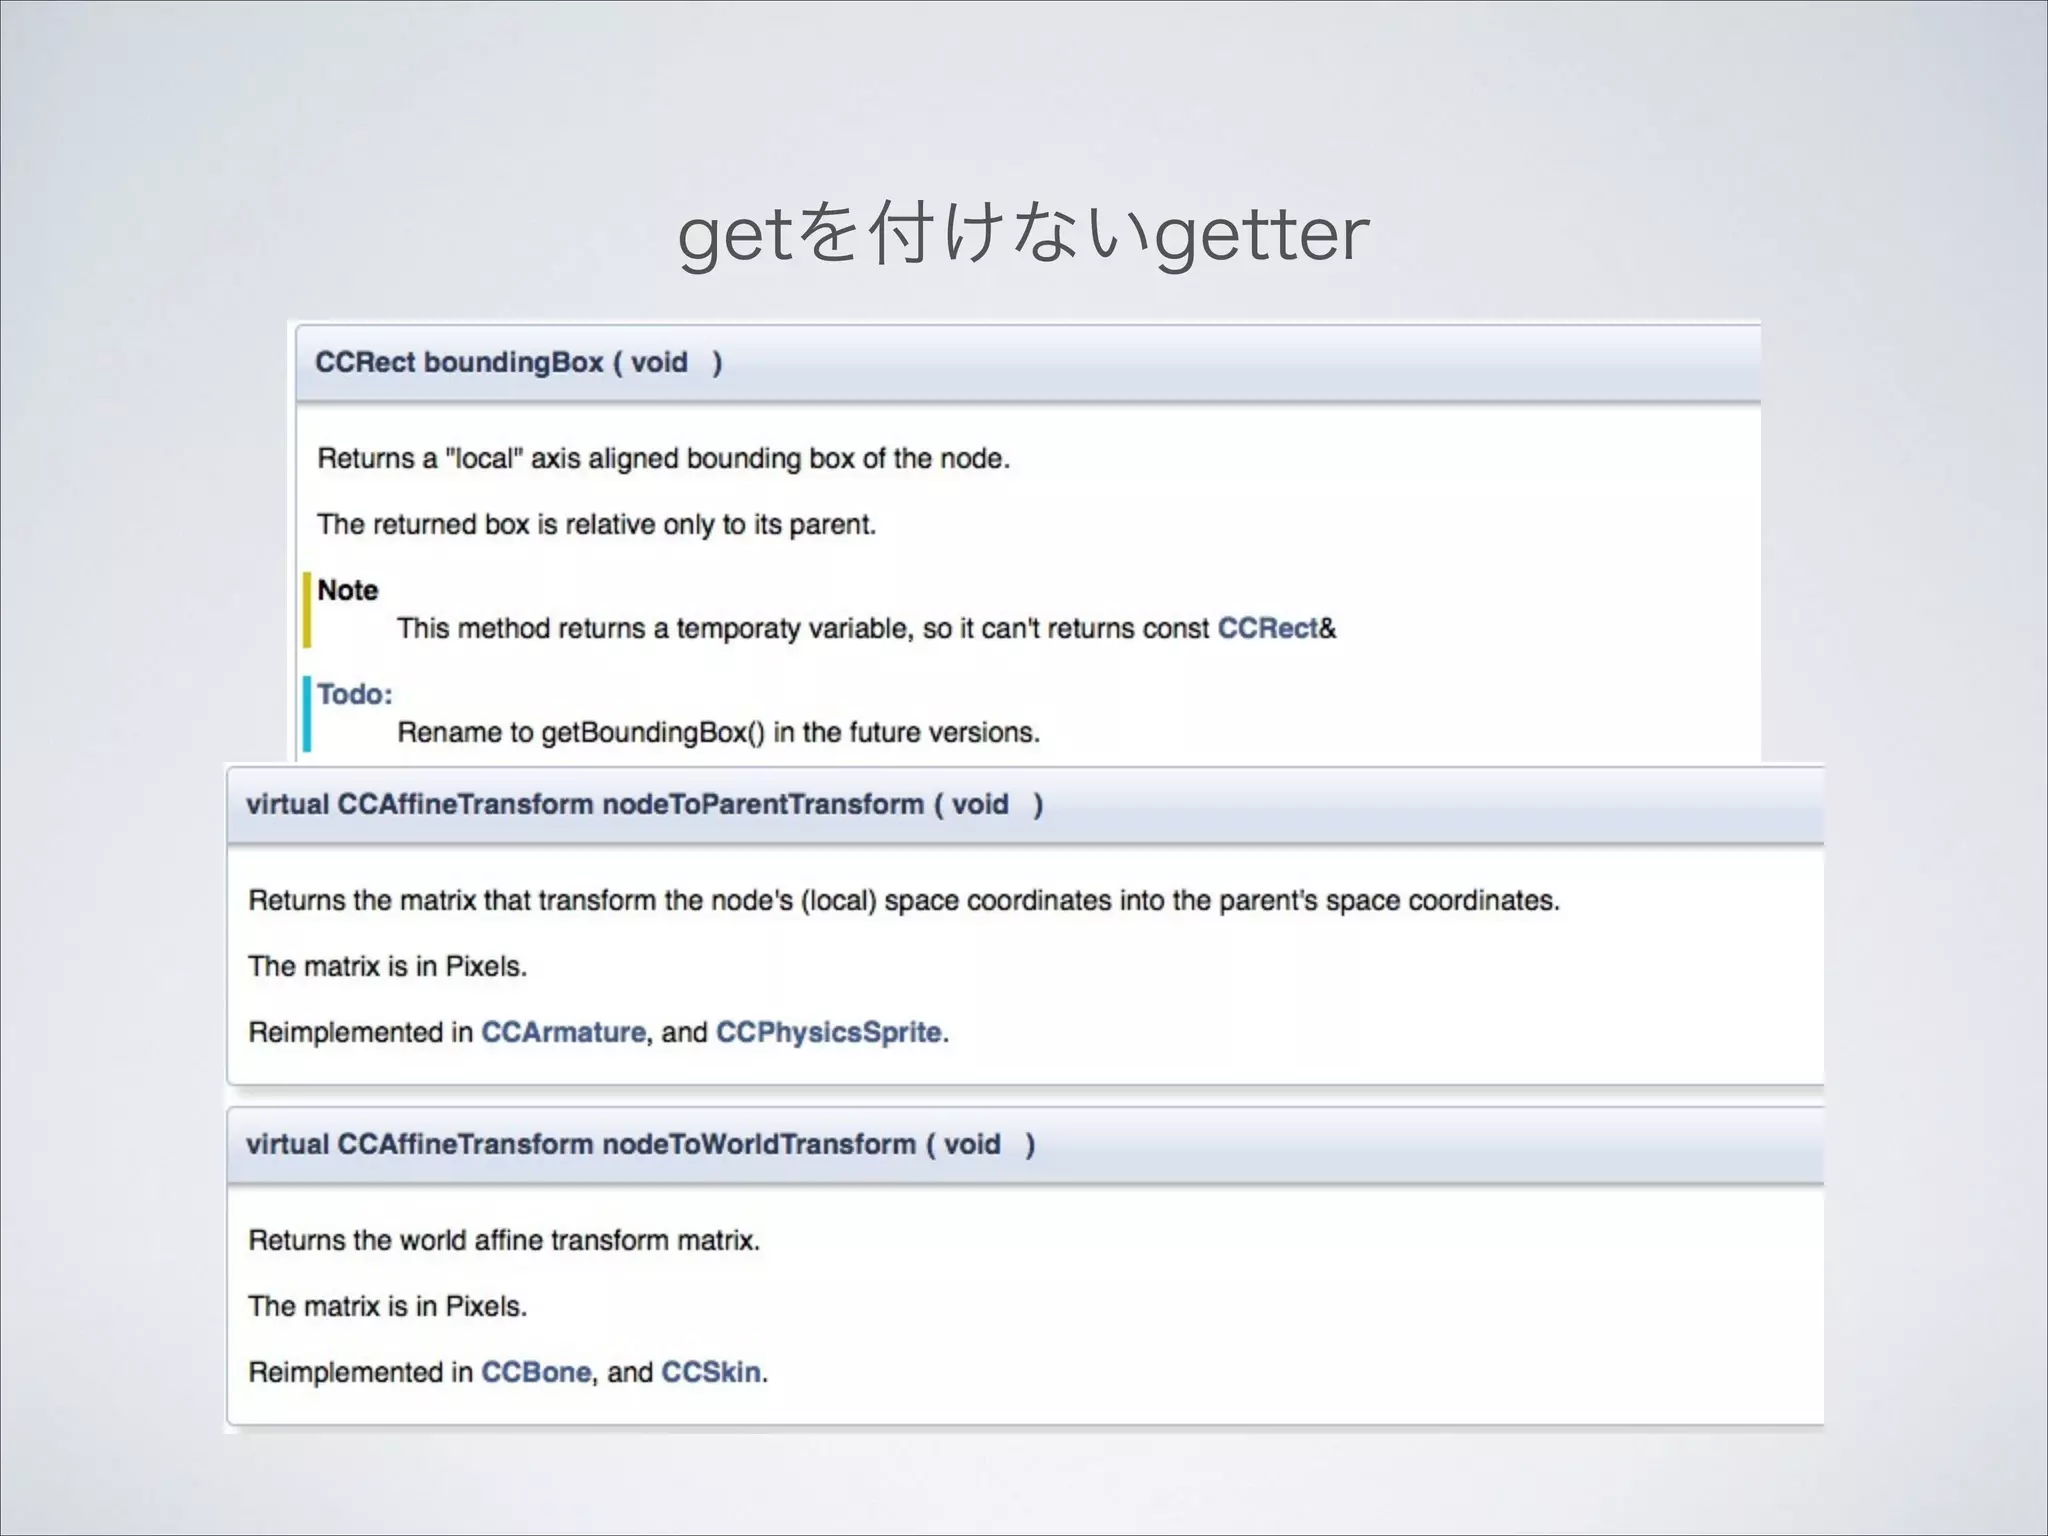Click the CCBone reimplementation link
The width and height of the screenshot is (2048, 1536).
coord(536,1372)
